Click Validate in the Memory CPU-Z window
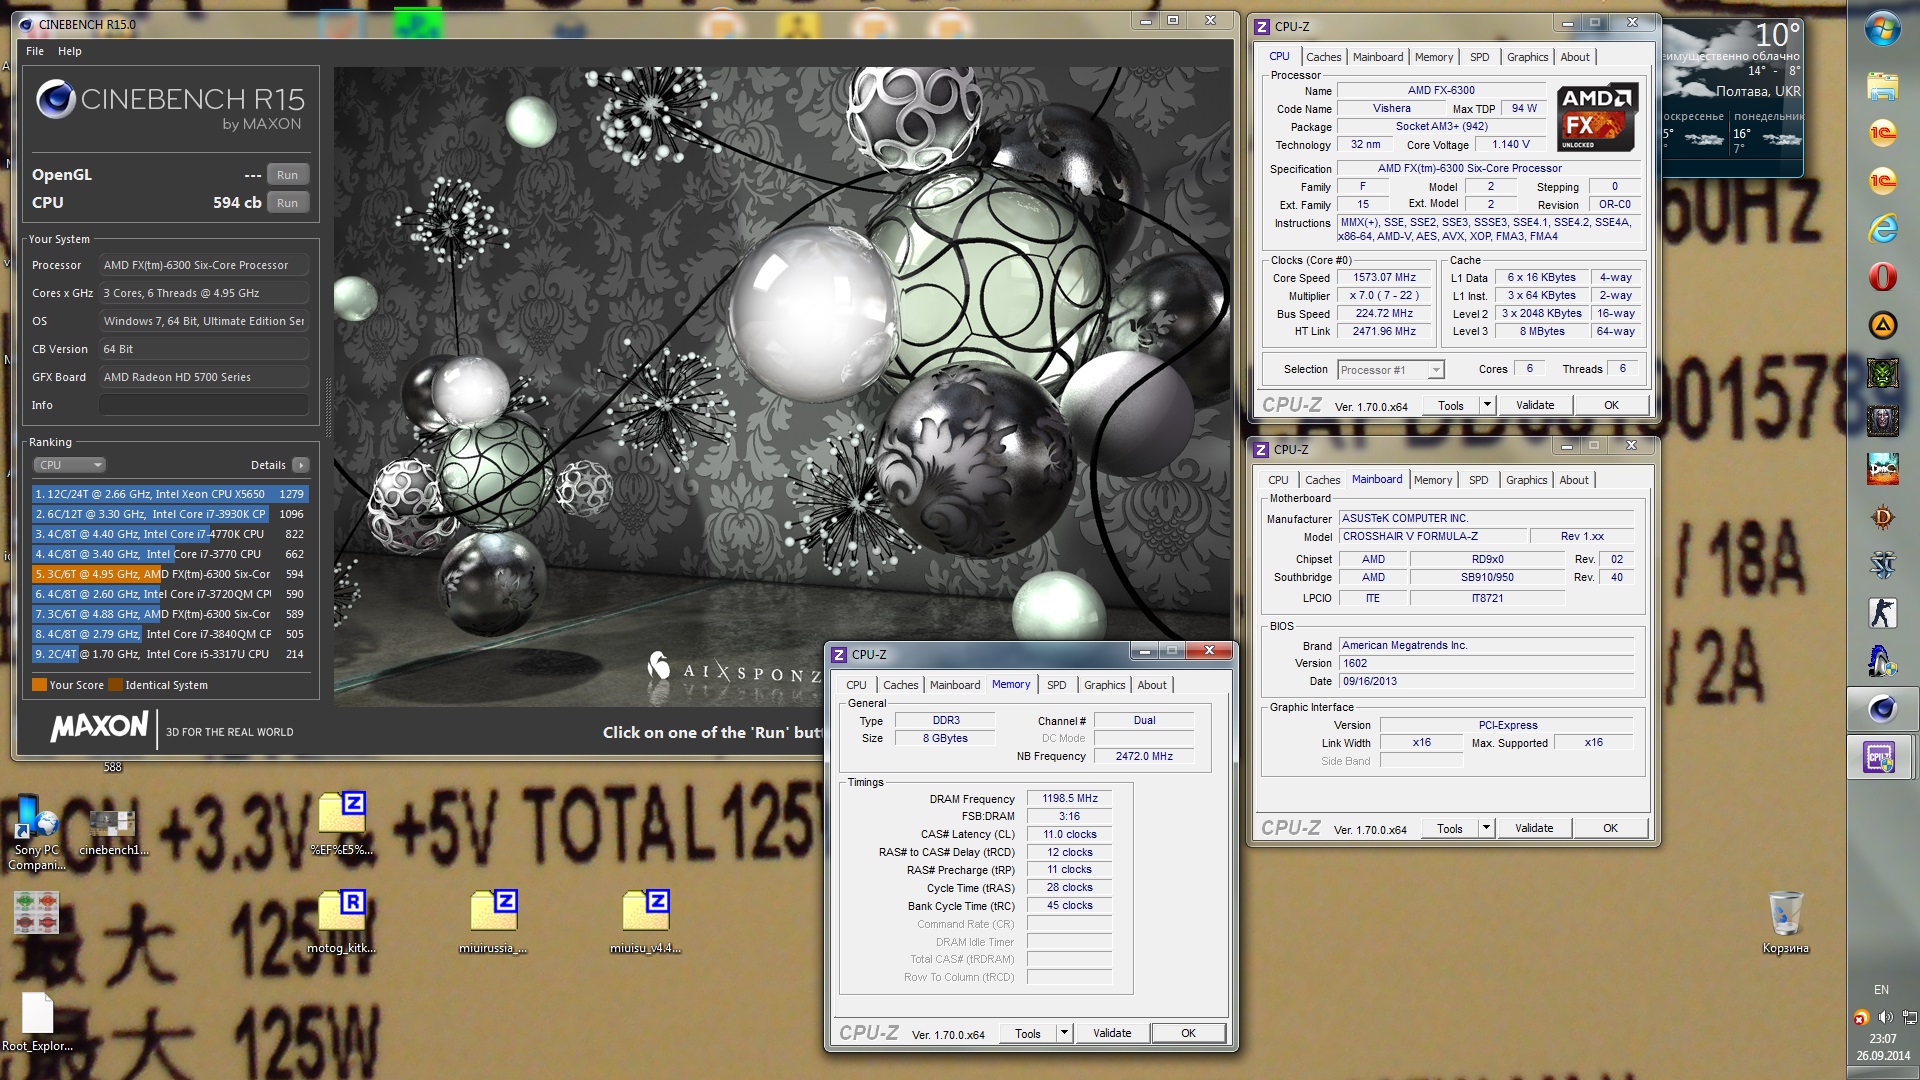 click(1112, 1033)
